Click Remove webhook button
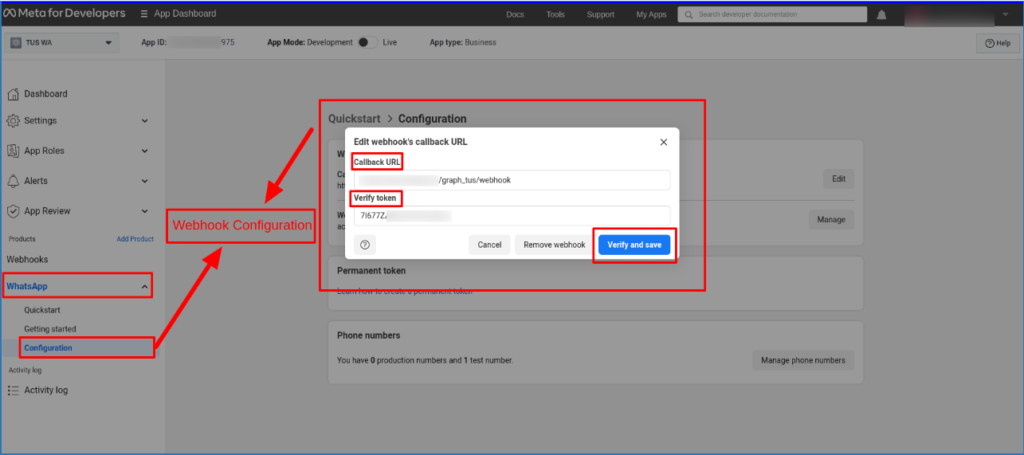The height and width of the screenshot is (455, 1024). 554,245
